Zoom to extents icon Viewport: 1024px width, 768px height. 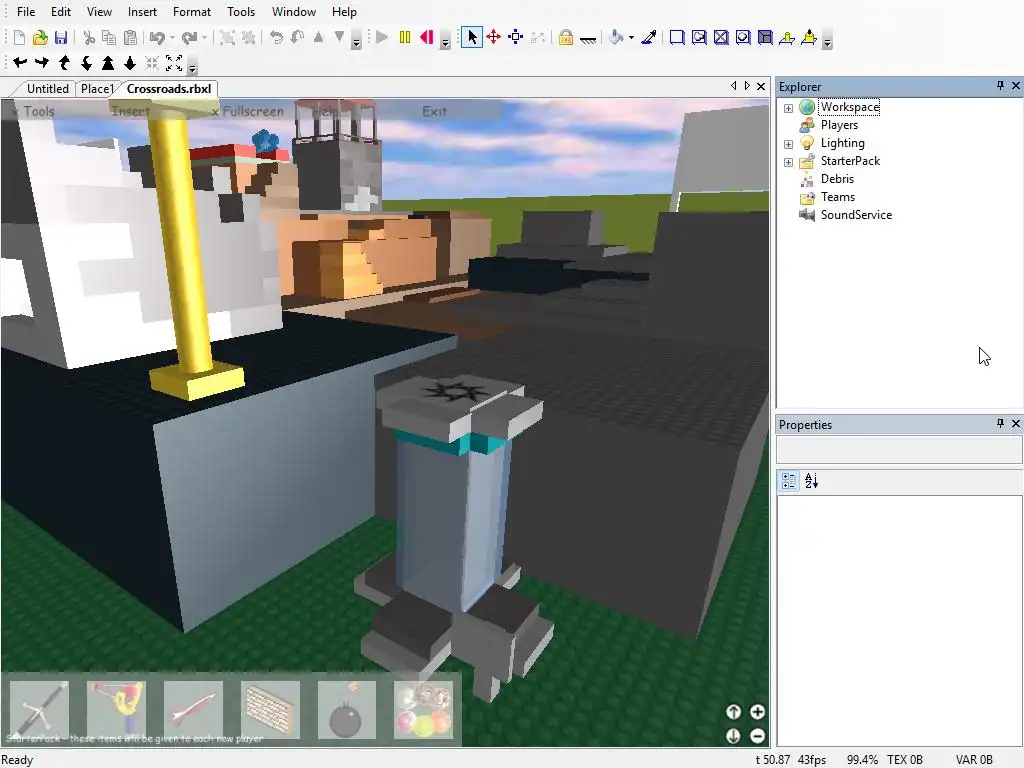(x=174, y=63)
